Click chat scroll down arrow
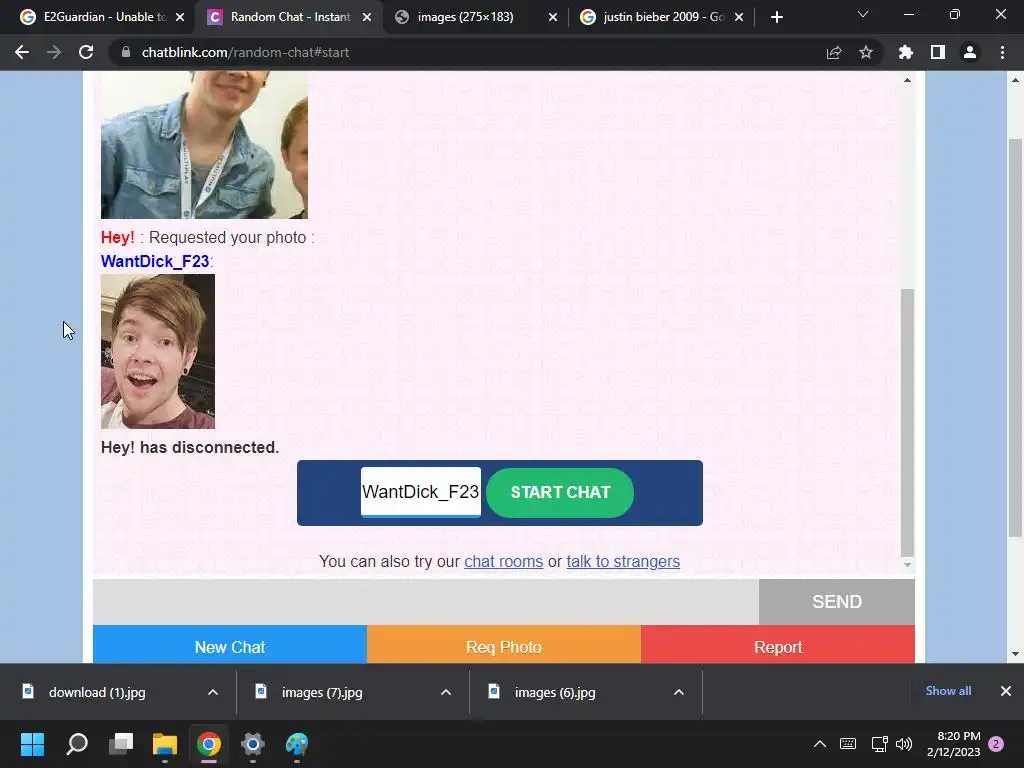 (907, 565)
